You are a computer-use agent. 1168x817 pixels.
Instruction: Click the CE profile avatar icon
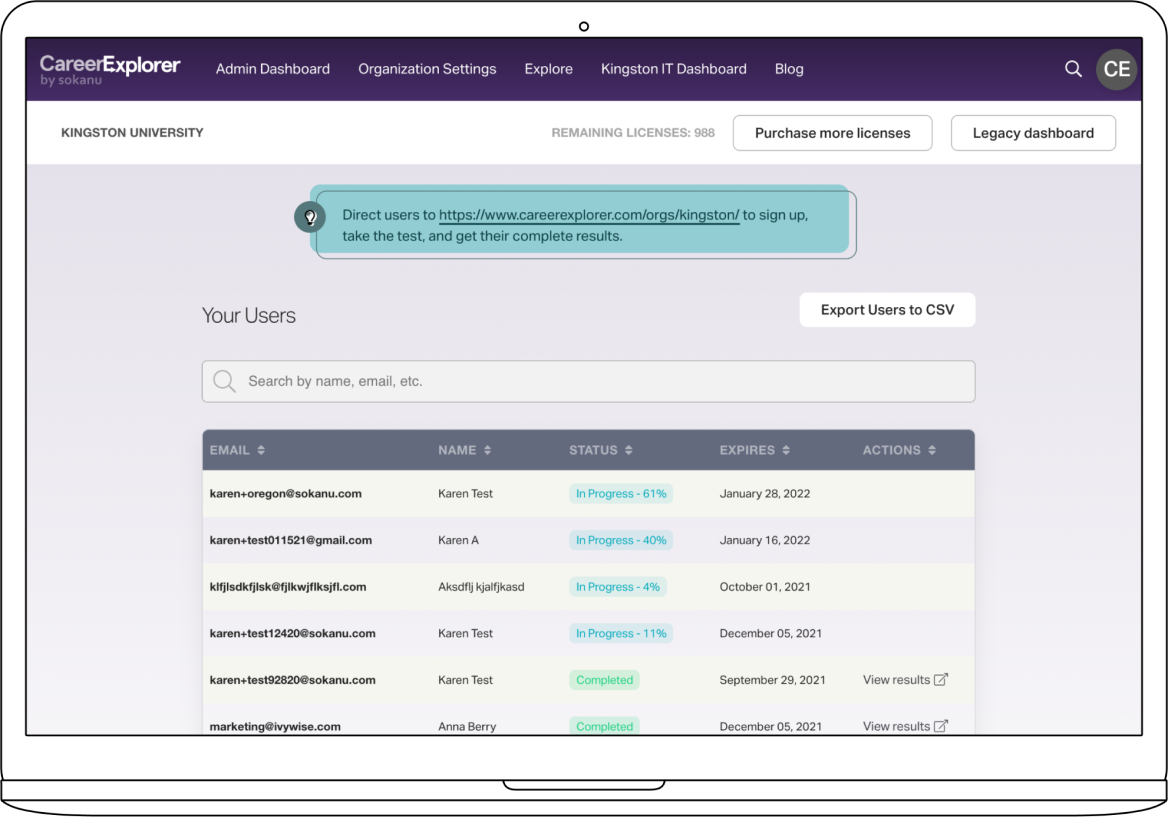tap(1116, 69)
